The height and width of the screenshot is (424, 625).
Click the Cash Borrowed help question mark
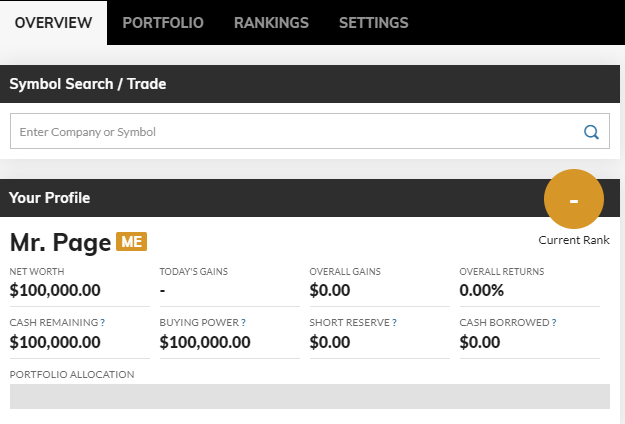(554, 323)
